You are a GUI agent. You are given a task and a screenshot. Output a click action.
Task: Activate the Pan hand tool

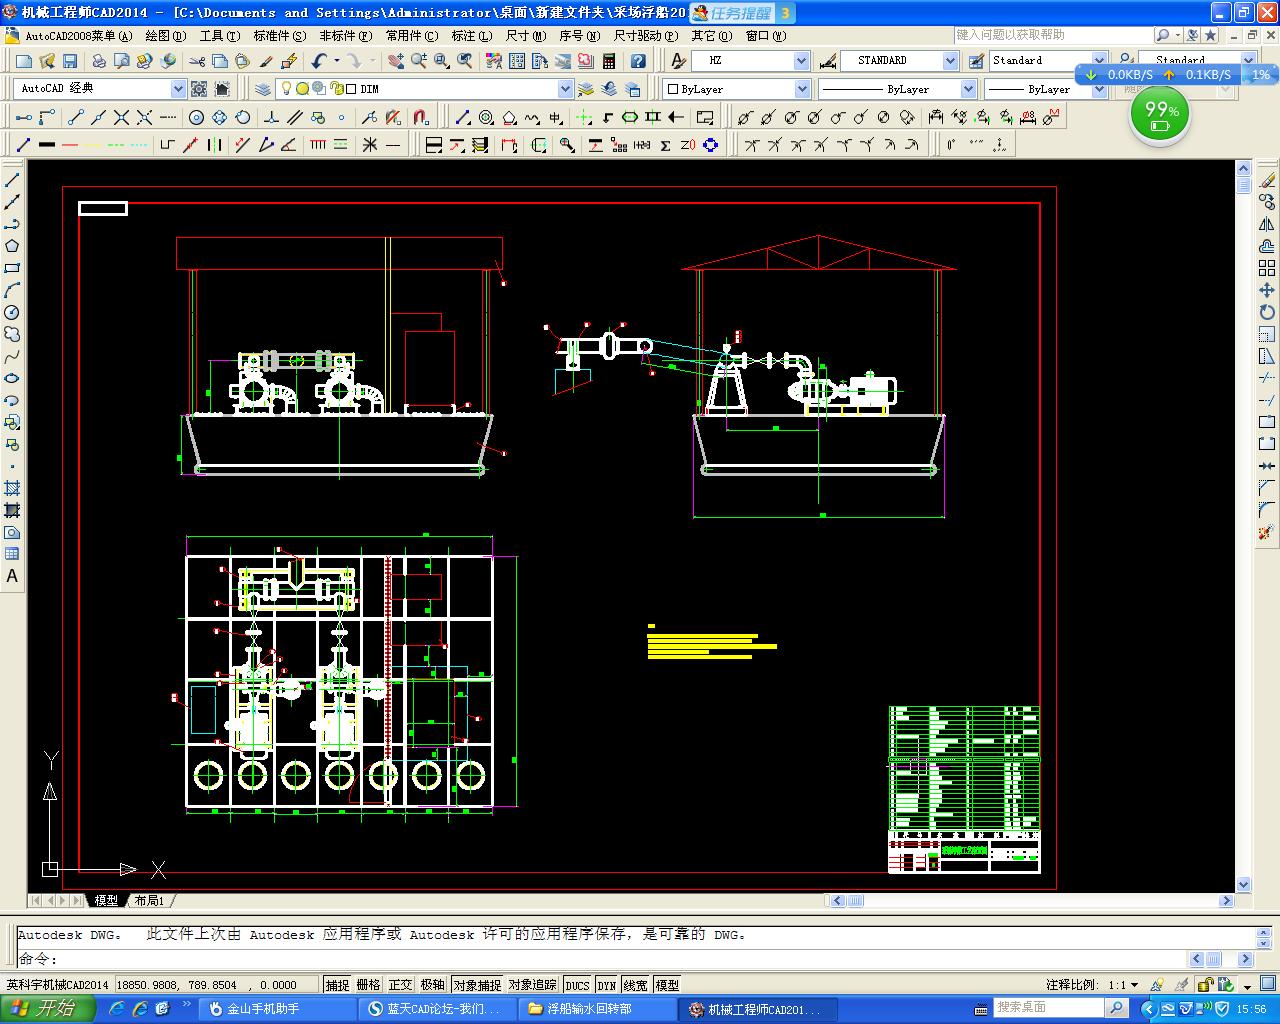pyautogui.click(x=396, y=61)
